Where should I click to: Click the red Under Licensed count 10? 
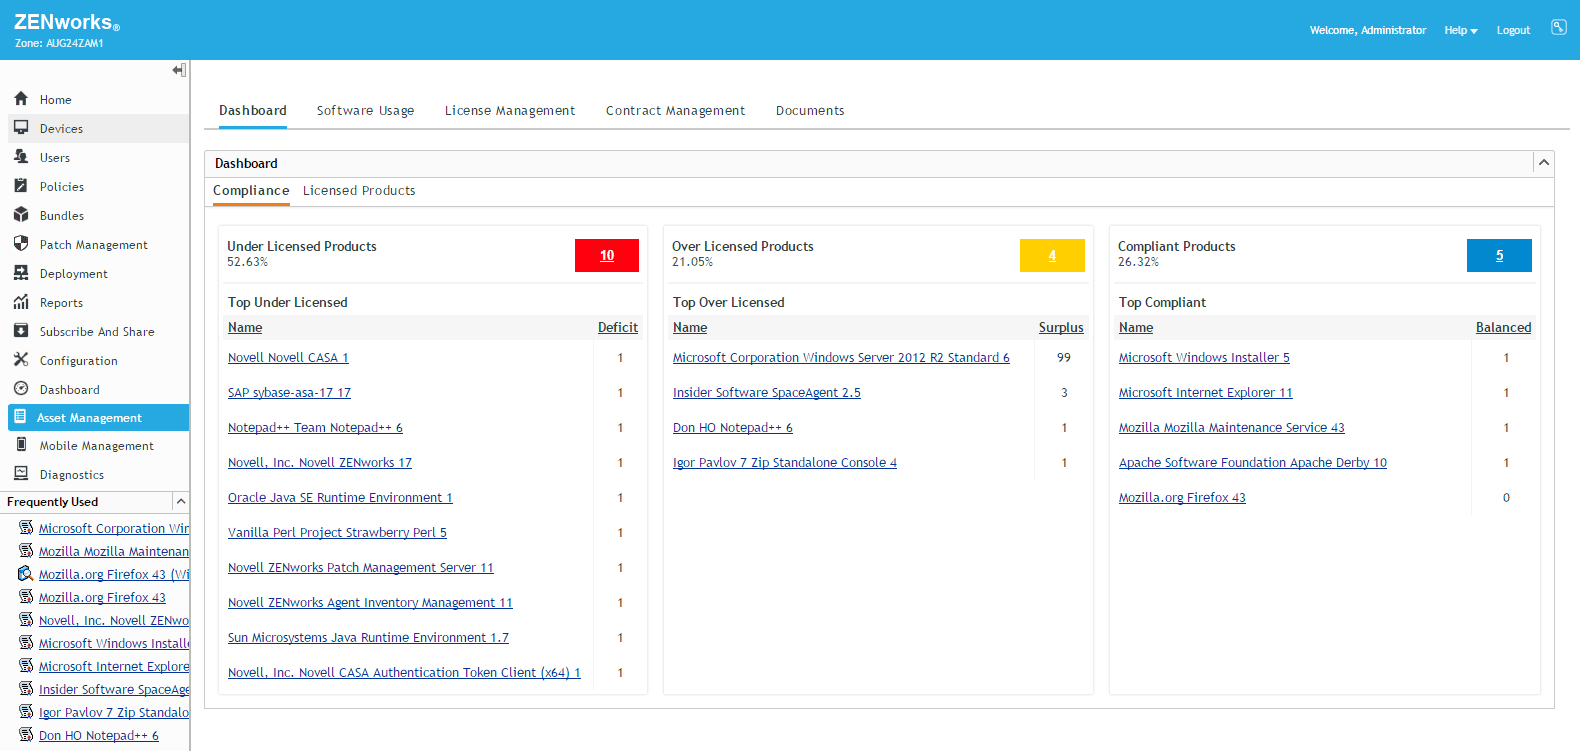607,255
